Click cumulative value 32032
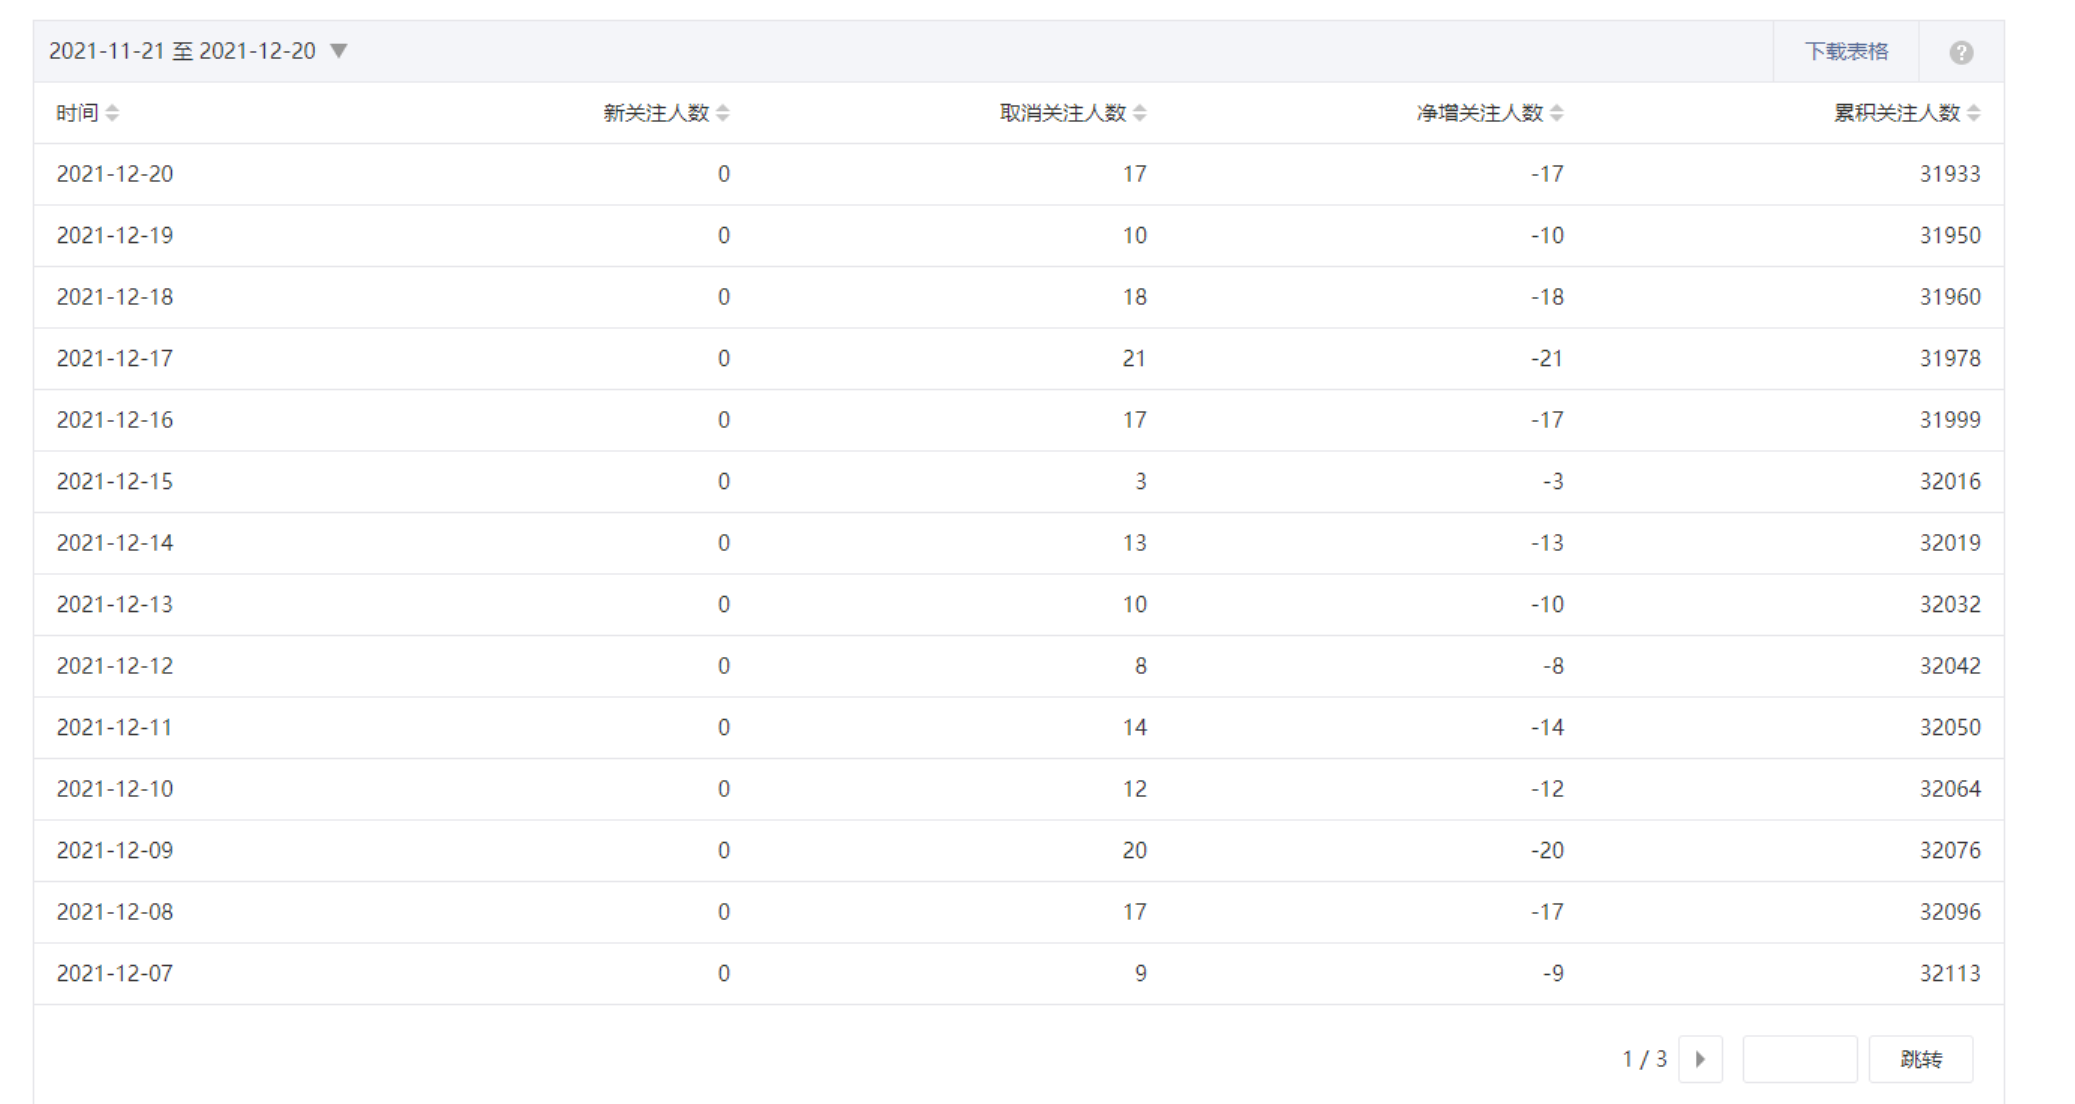This screenshot has width=2075, height=1104. pyautogui.click(x=1950, y=605)
